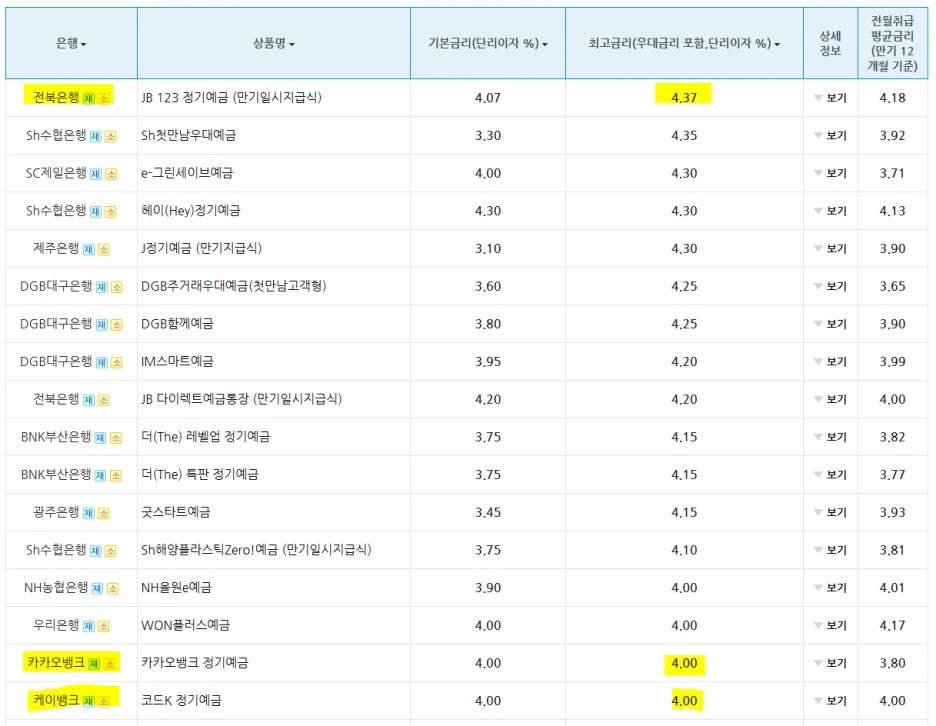
Task: Expand 보기 details for 헤이(Hey)정기예금
Action: 831,211
